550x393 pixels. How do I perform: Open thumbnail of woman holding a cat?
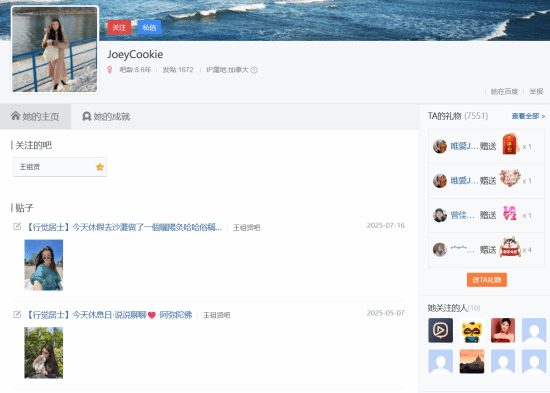[x=43, y=353]
